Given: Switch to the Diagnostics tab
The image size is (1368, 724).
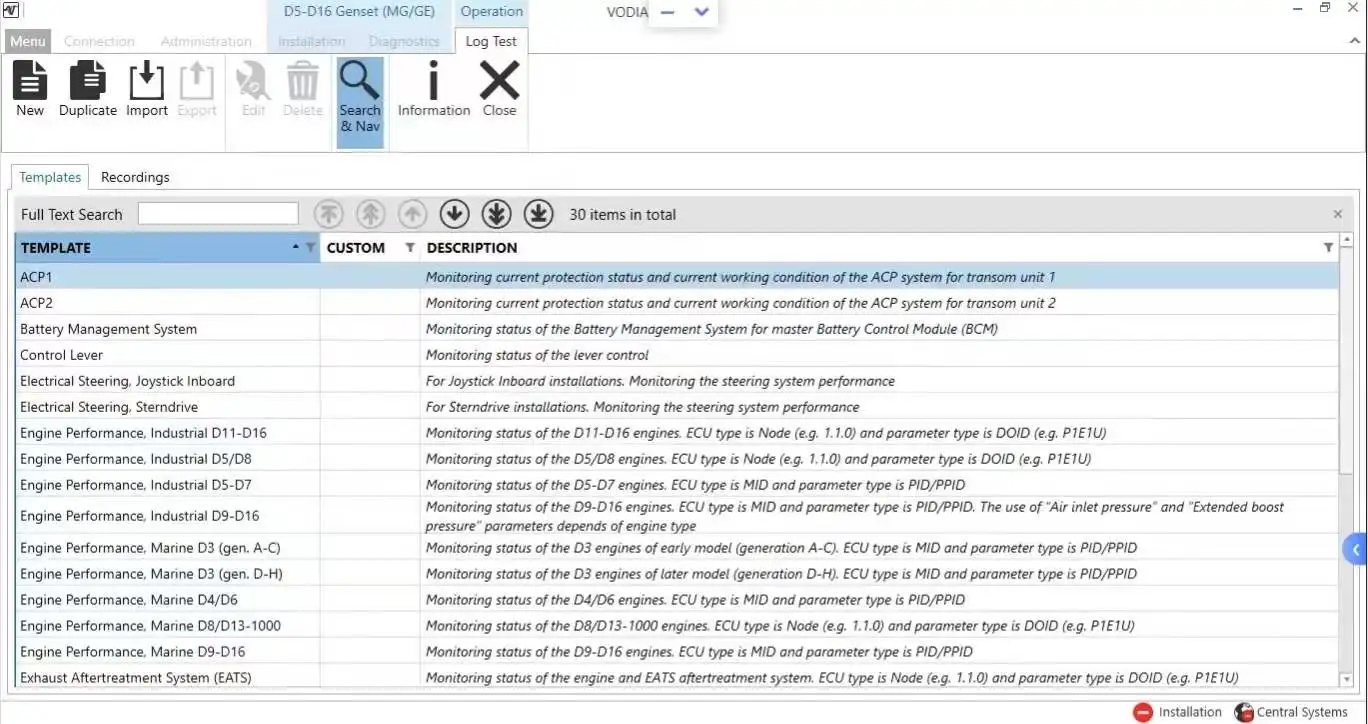Looking at the screenshot, I should tap(404, 41).
